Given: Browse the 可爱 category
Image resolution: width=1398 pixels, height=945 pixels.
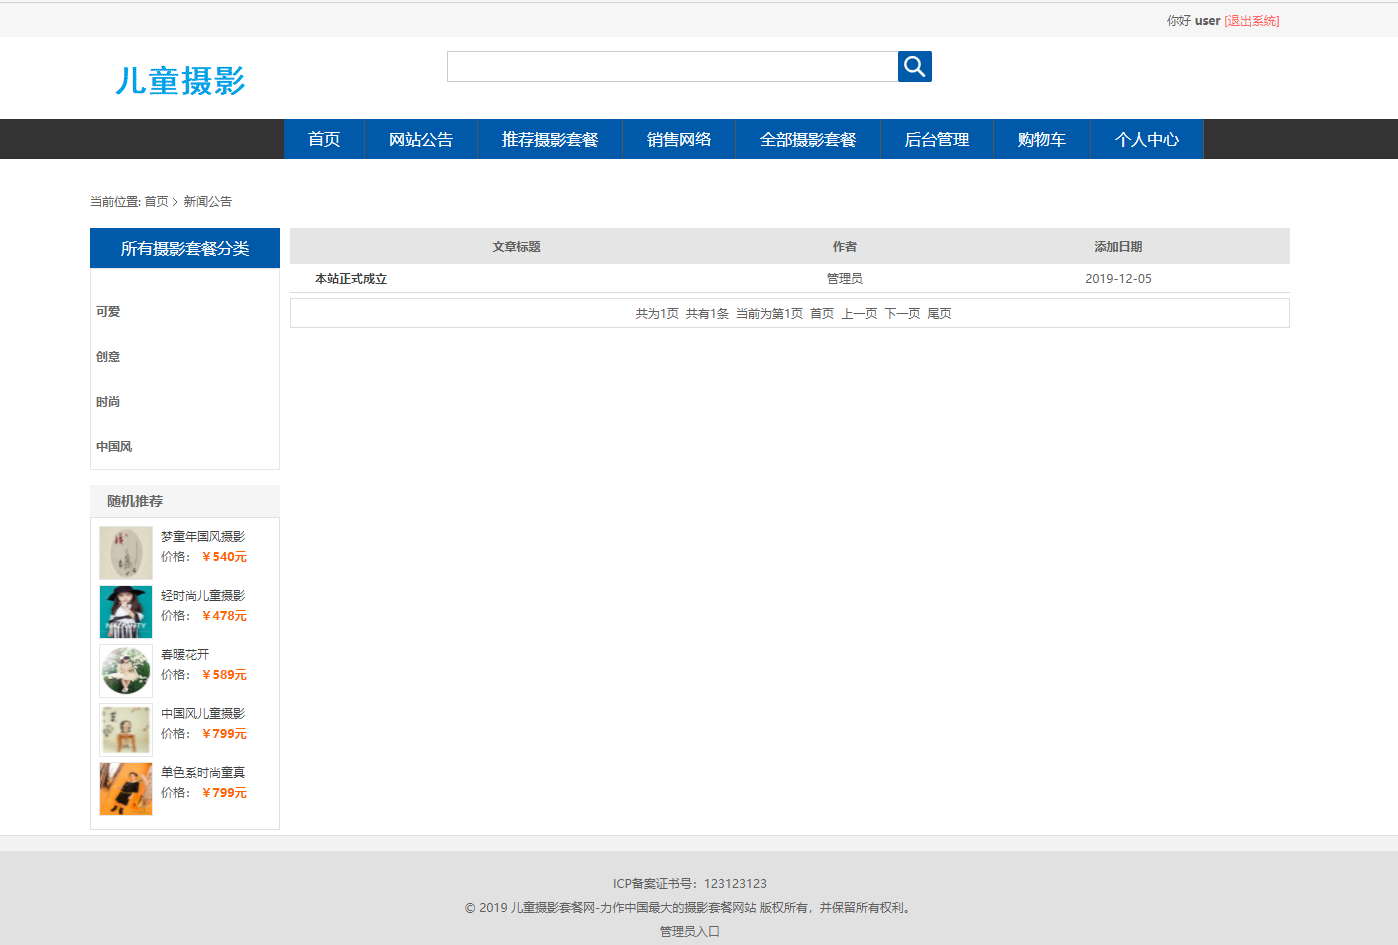Looking at the screenshot, I should [x=107, y=311].
